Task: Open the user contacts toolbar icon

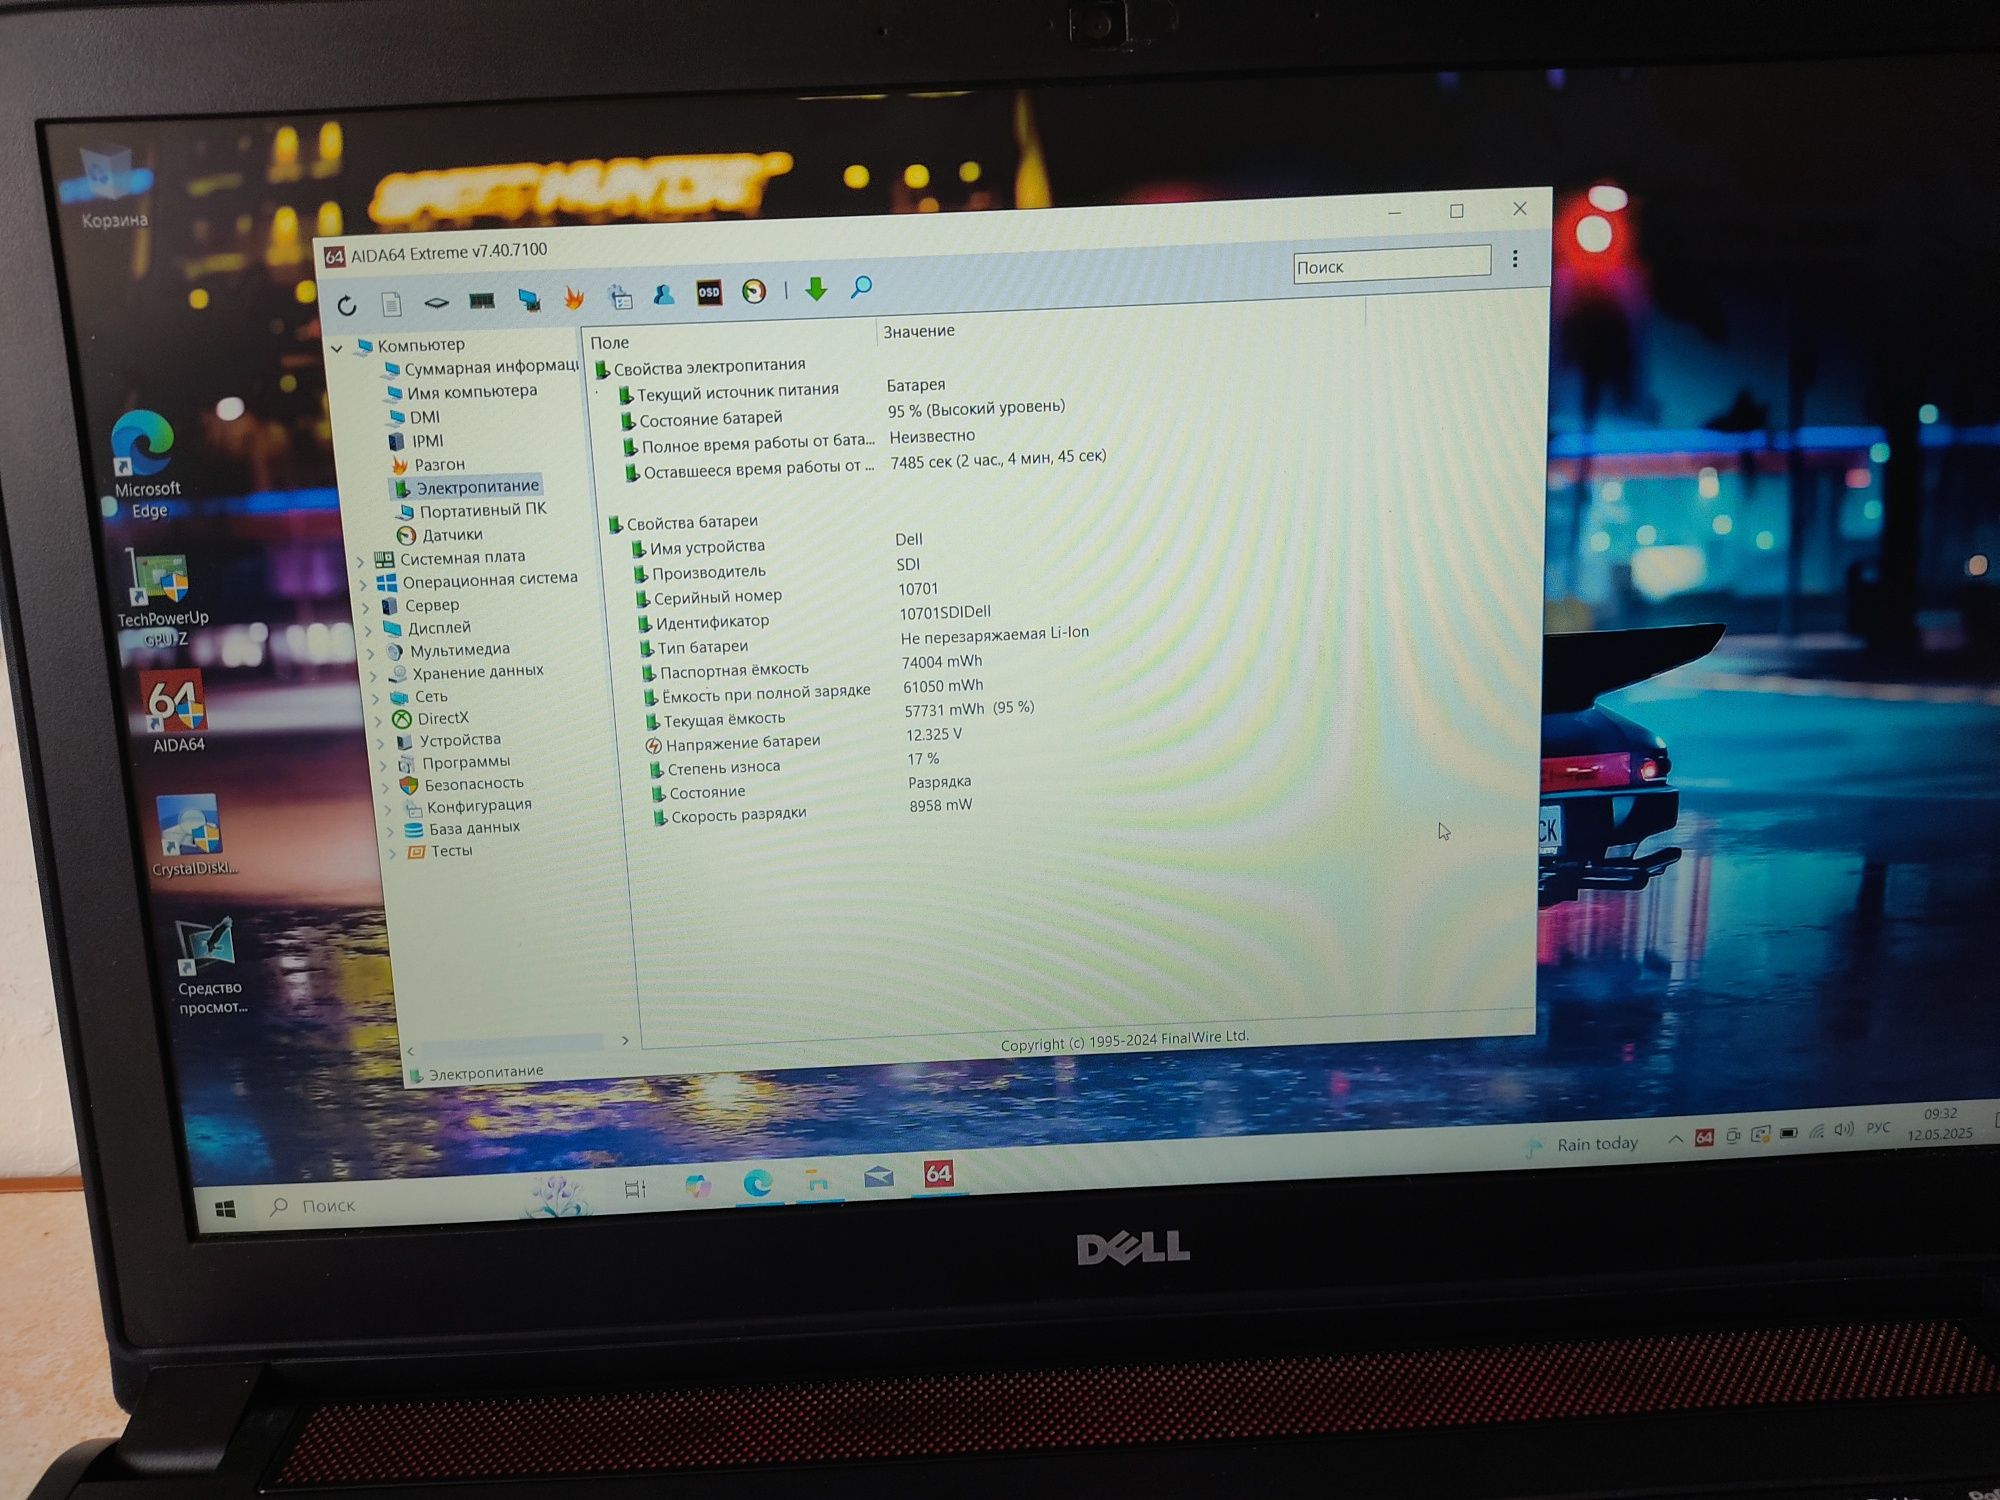Action: [x=664, y=294]
